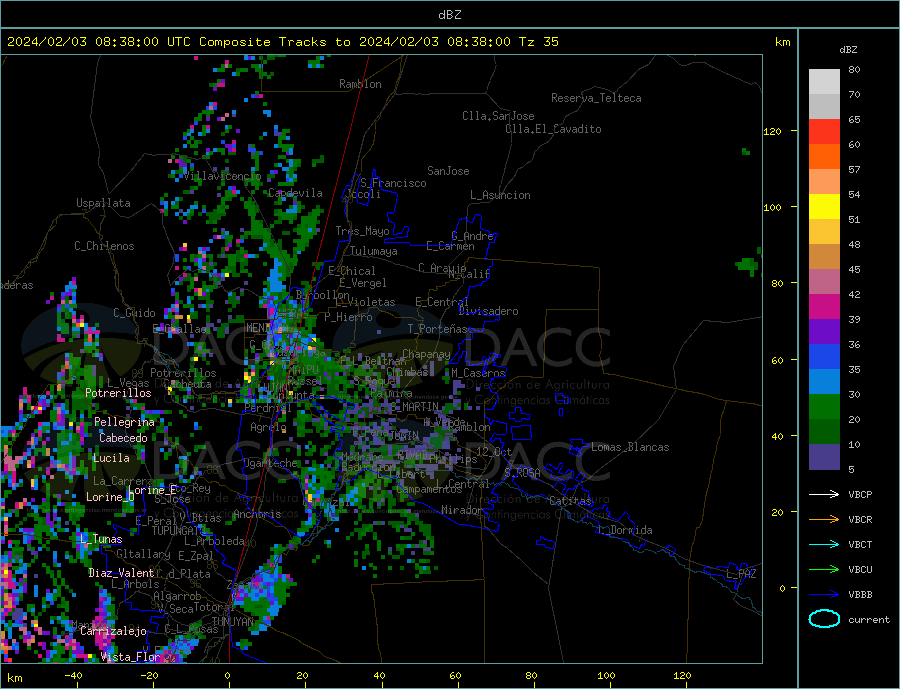Click the VBCU legend label
This screenshot has height=689, width=900.
coord(860,570)
